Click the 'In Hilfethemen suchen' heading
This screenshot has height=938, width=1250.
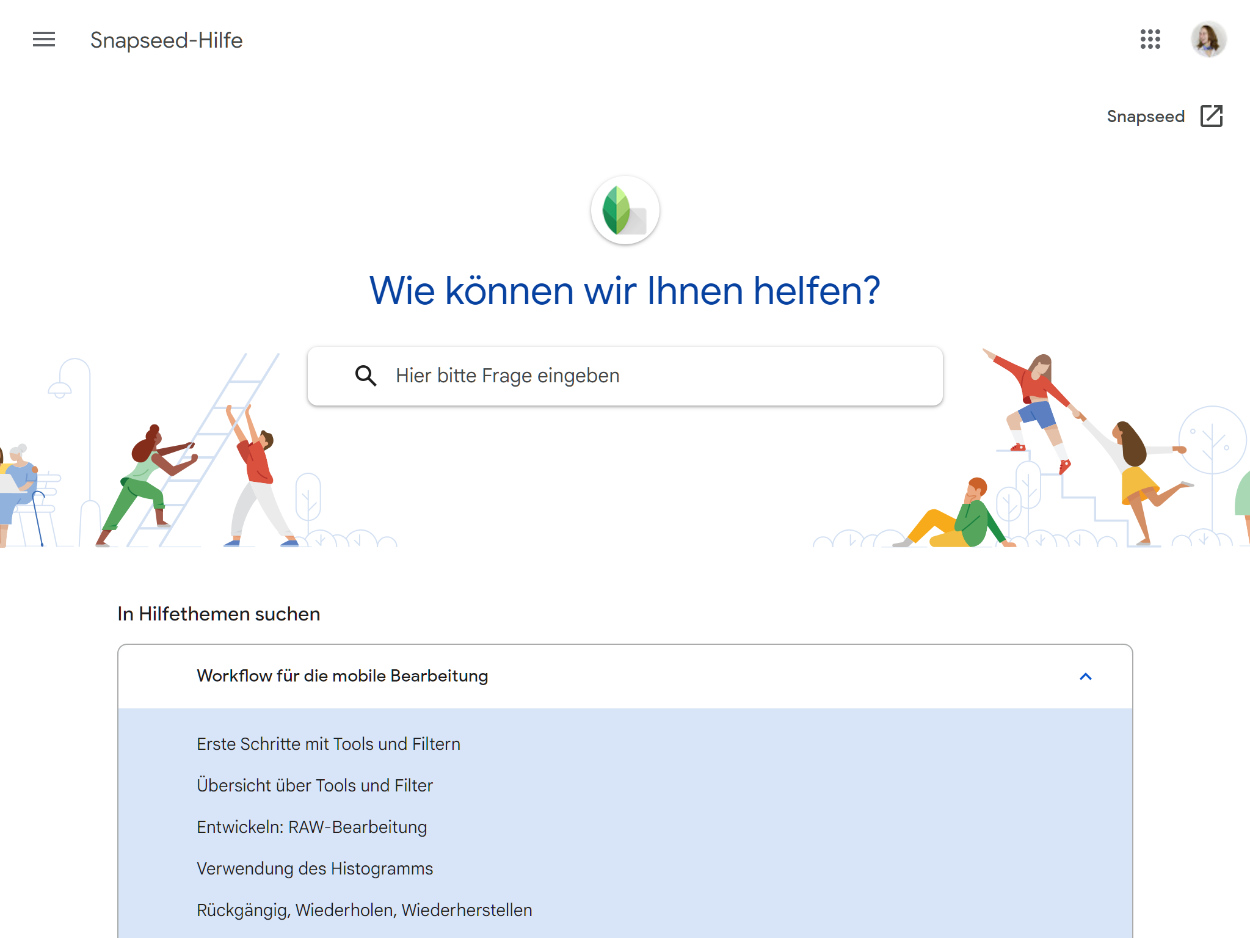click(218, 614)
